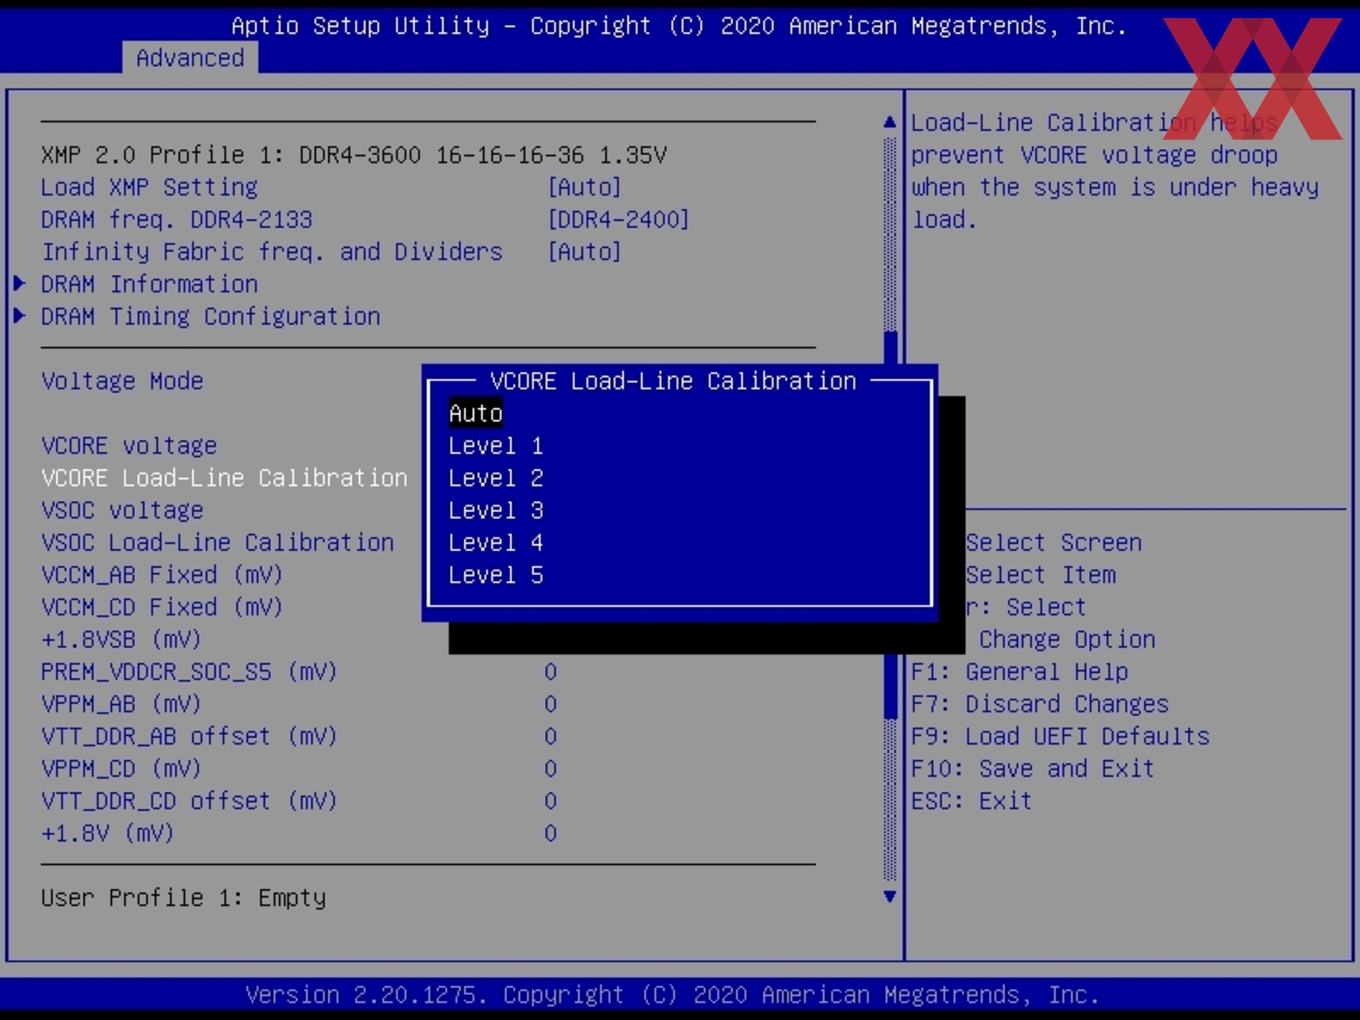Click the XMP 2.0 Profile 1 info line
Viewport: 1360px width, 1020px height.
point(354,155)
